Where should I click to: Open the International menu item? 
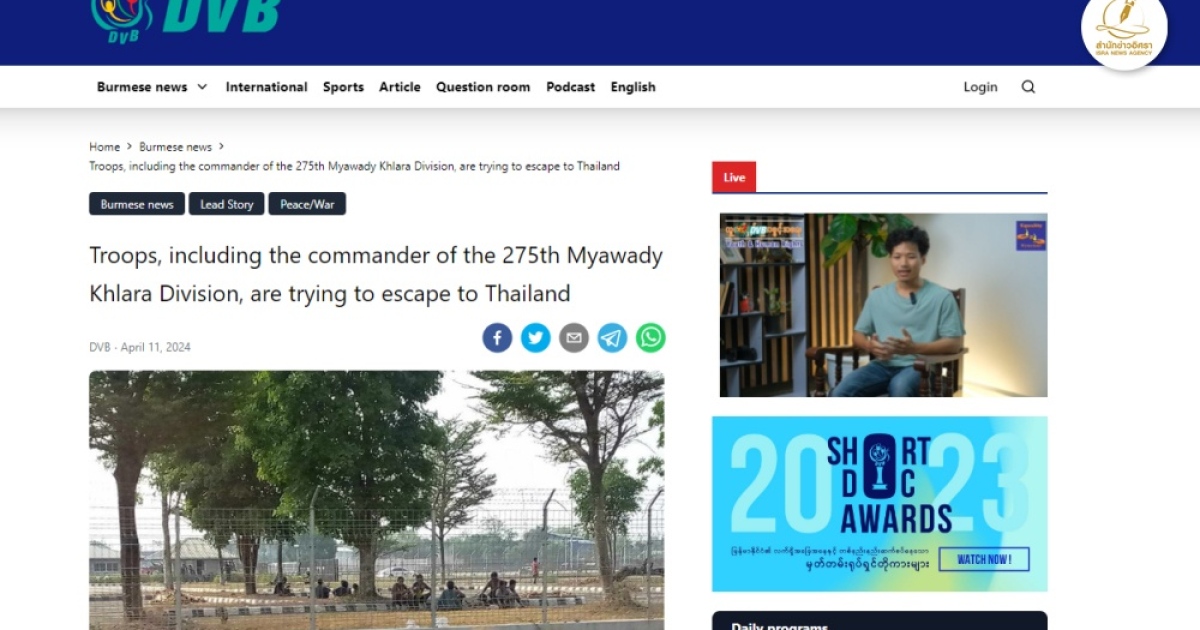[266, 87]
